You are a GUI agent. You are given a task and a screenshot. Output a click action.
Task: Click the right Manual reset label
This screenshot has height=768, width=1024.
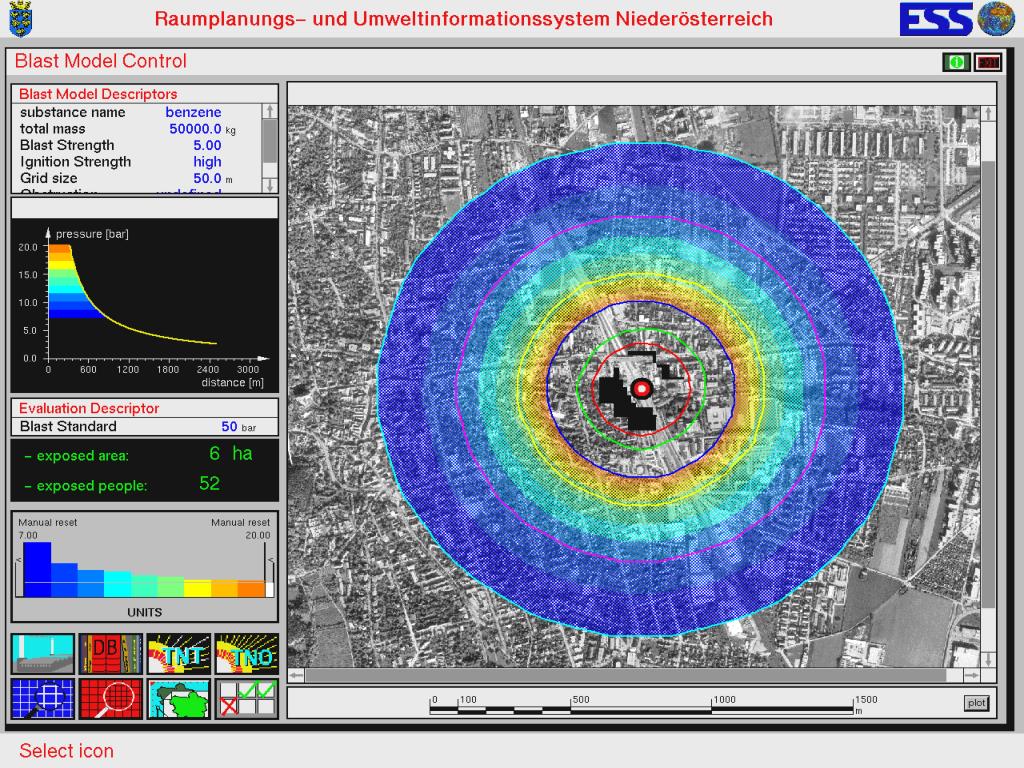240,522
